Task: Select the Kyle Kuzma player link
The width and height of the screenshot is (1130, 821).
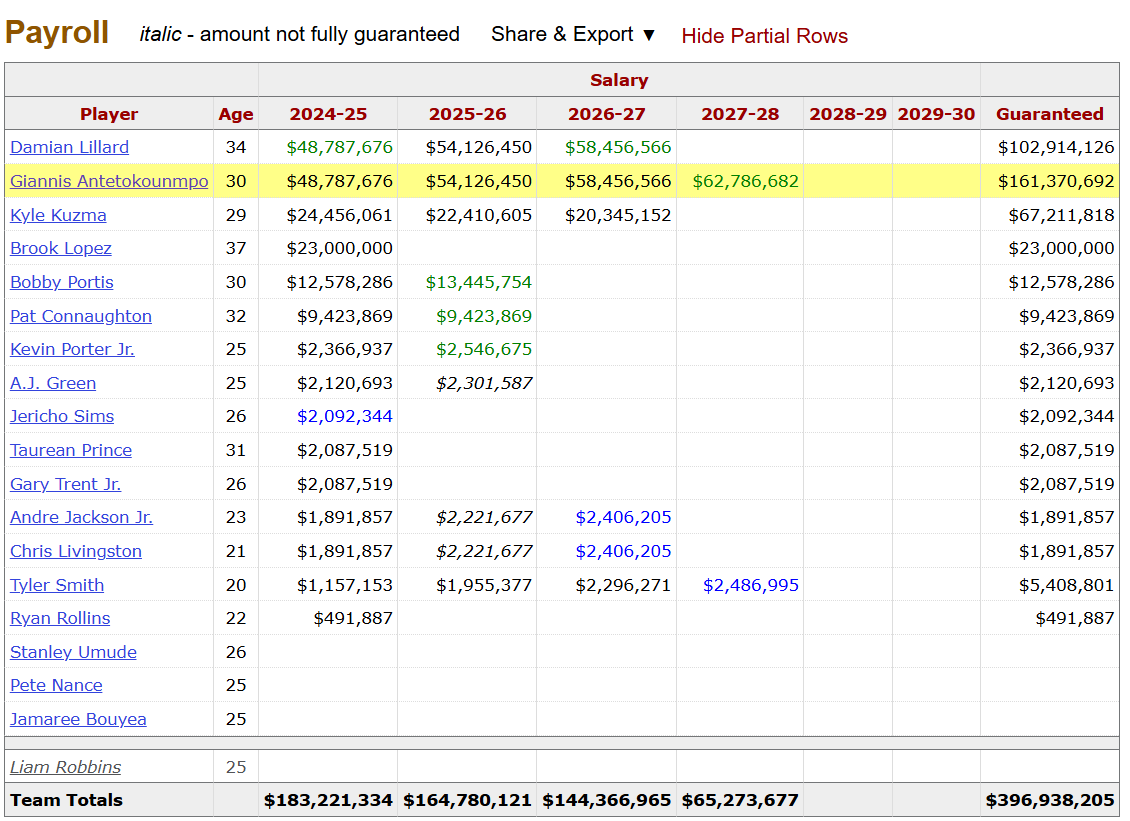Action: point(58,215)
